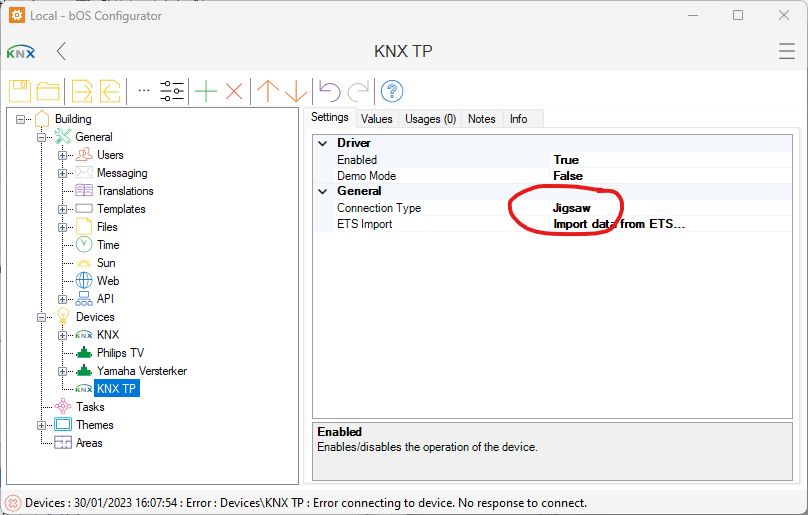Collapse the Driver property section
Screen dimensions: 808x515
click(322, 143)
